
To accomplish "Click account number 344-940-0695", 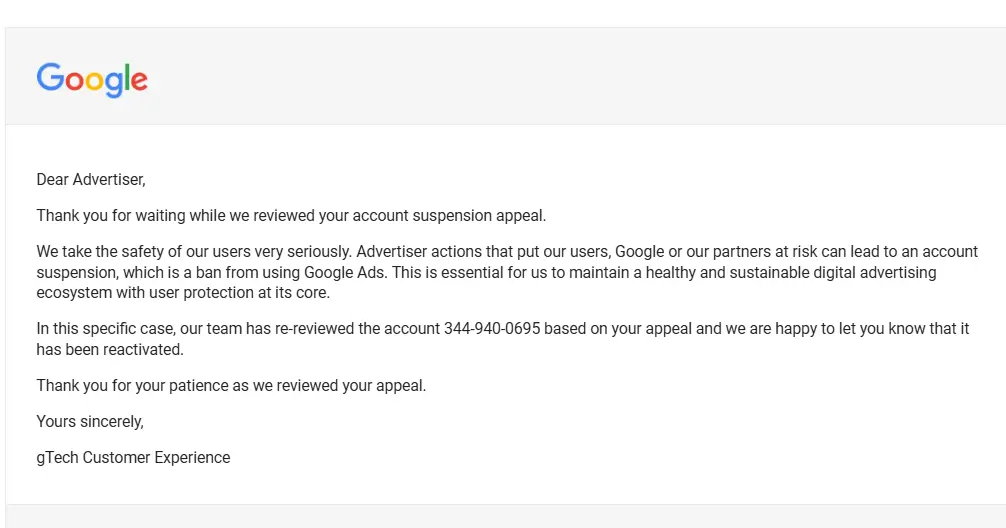I will click(x=492, y=329).
